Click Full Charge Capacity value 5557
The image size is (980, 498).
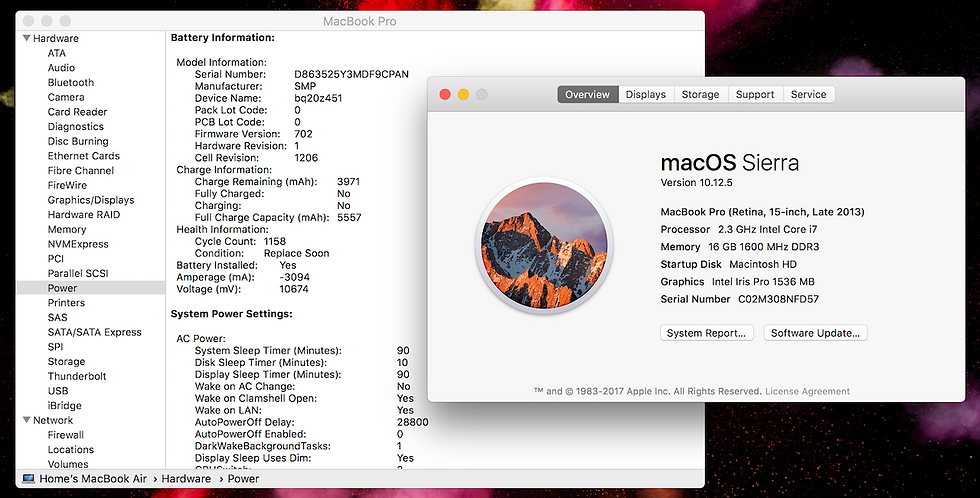pyautogui.click(x=349, y=217)
